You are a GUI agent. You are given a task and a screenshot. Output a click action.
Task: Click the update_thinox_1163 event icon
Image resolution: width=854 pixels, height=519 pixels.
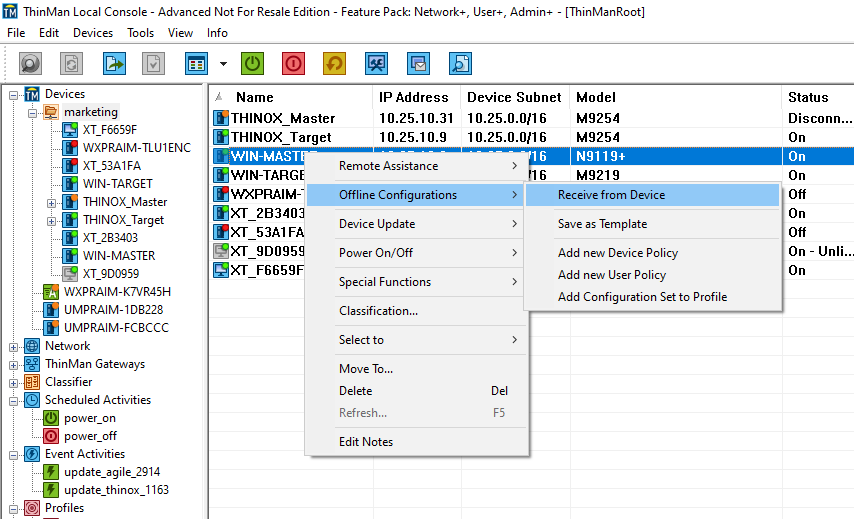point(51,490)
